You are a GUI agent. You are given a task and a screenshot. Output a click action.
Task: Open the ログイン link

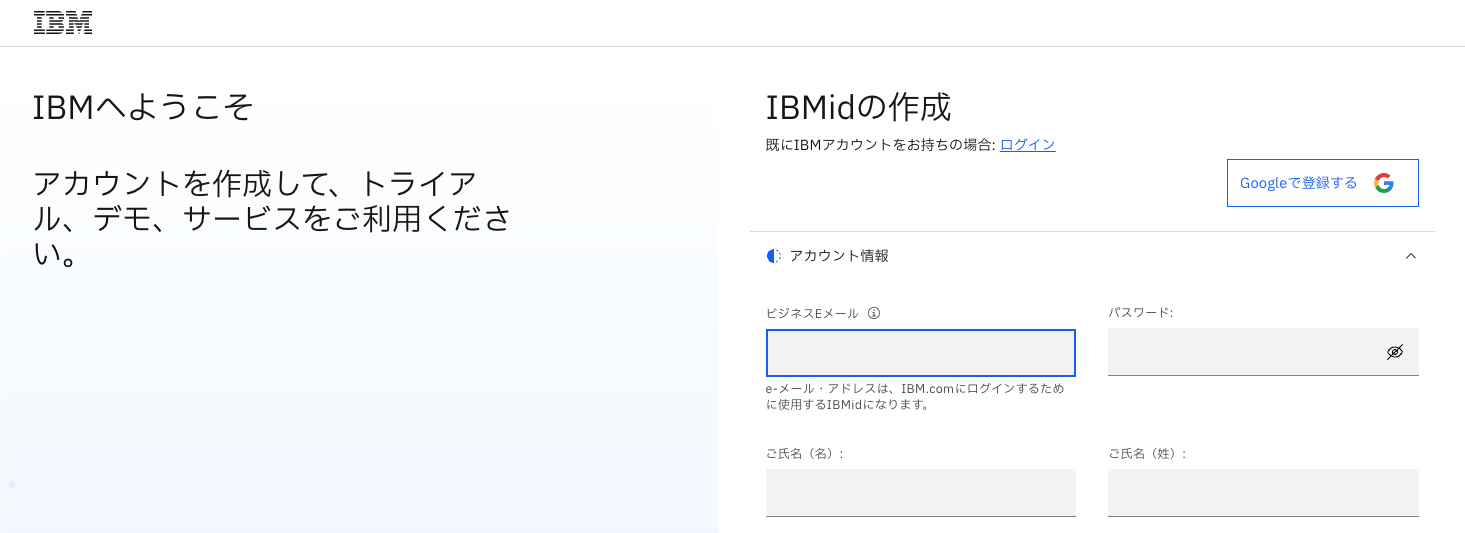(x=1027, y=145)
